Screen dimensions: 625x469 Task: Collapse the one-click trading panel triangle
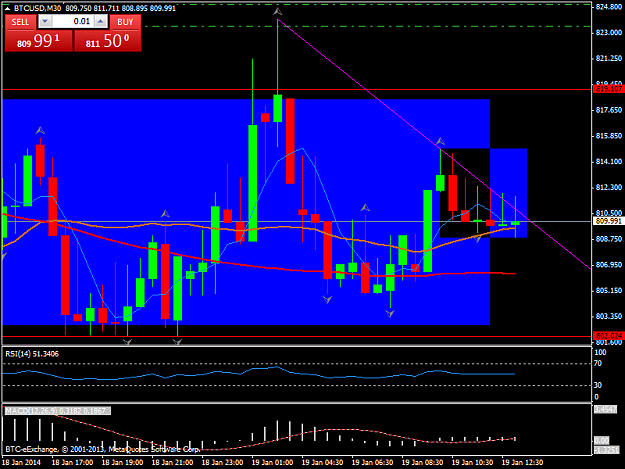[7, 8]
